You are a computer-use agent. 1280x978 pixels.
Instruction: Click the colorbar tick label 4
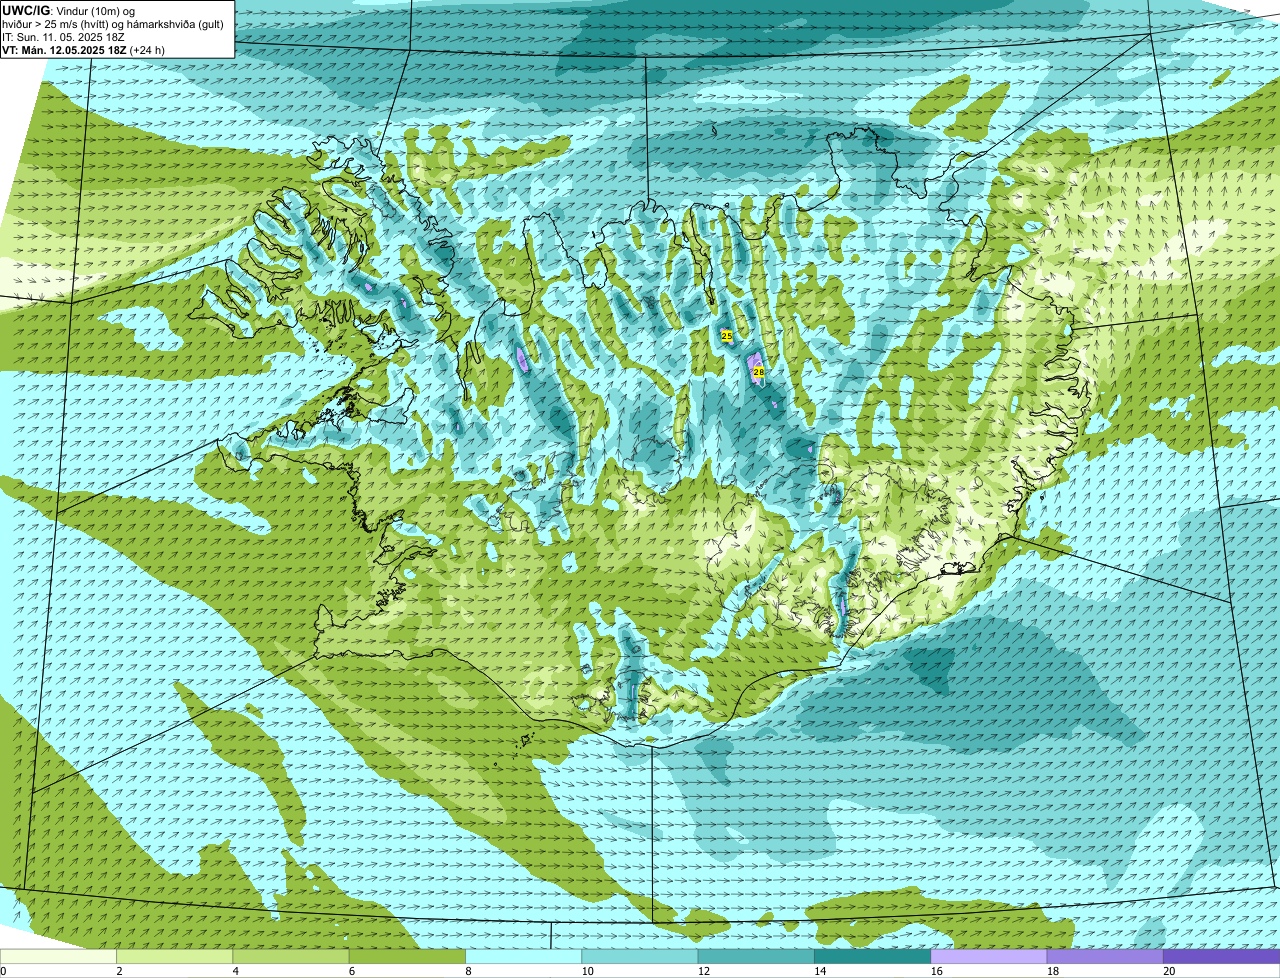[236, 971]
